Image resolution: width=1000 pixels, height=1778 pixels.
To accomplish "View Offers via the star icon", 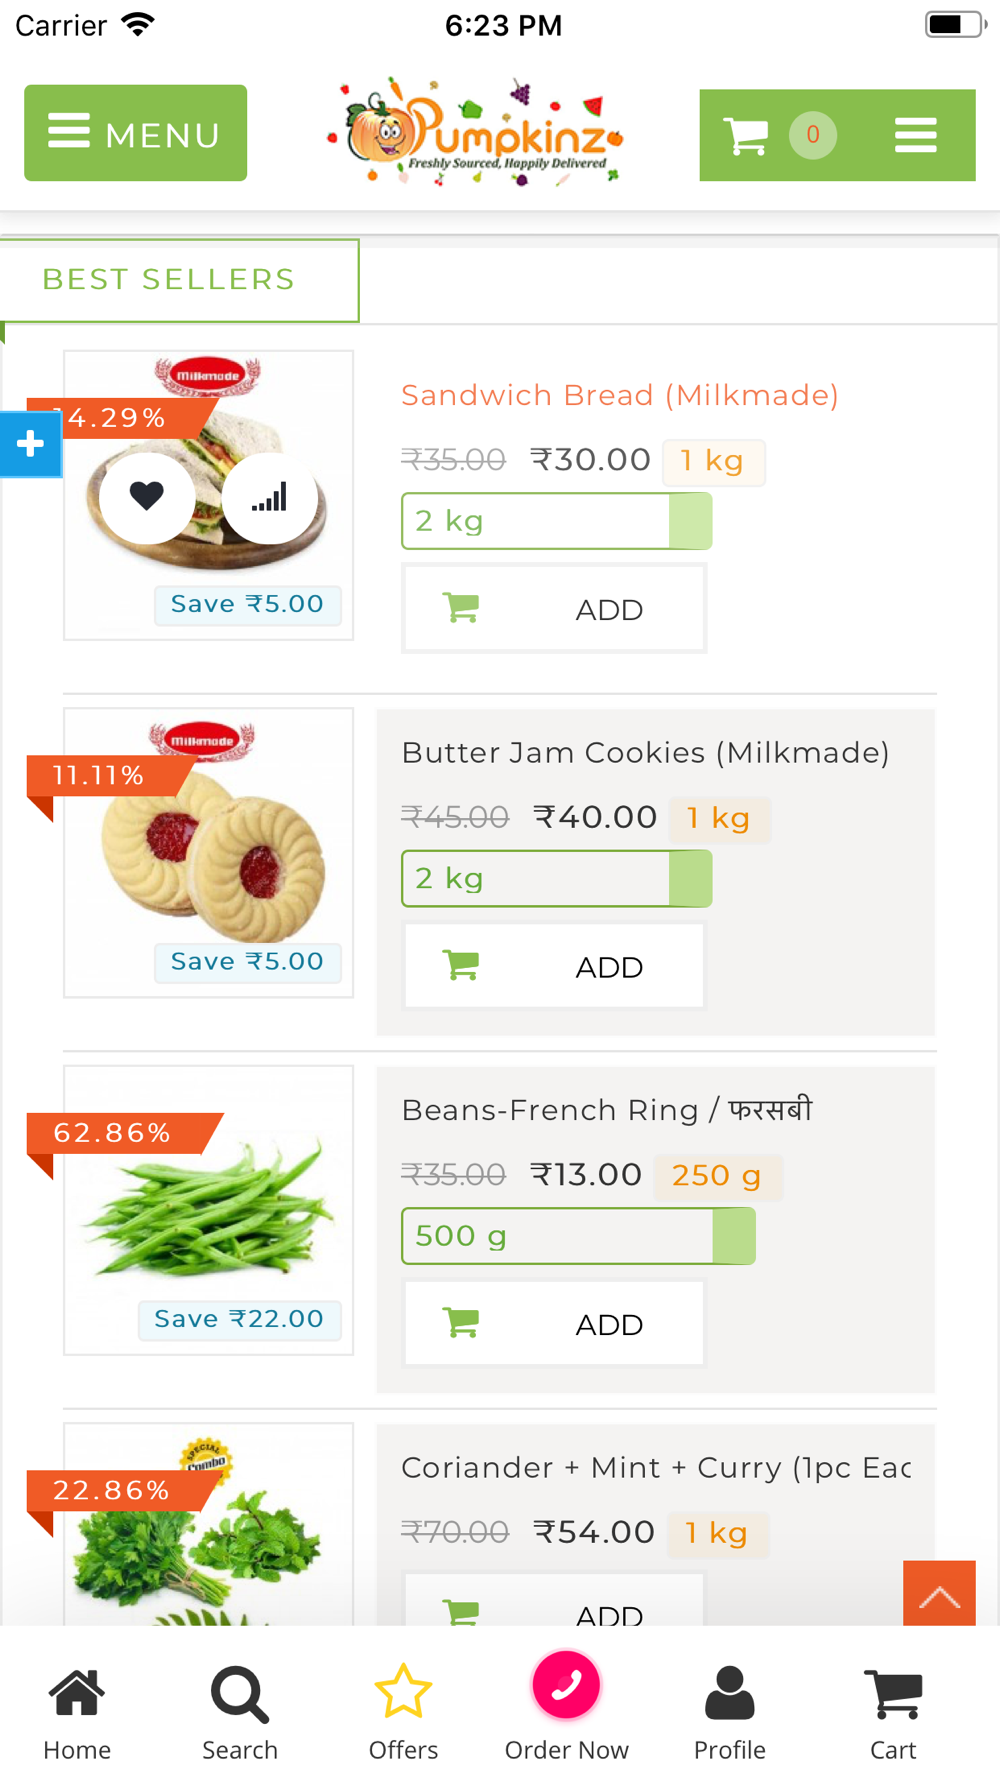I will point(403,1714).
